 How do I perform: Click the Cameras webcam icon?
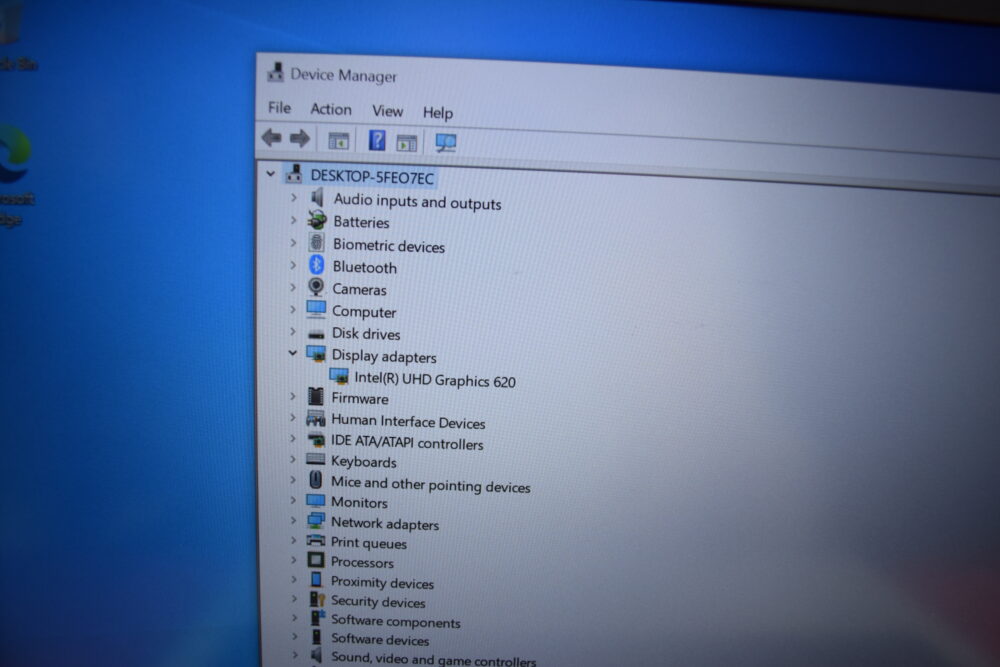[x=316, y=287]
